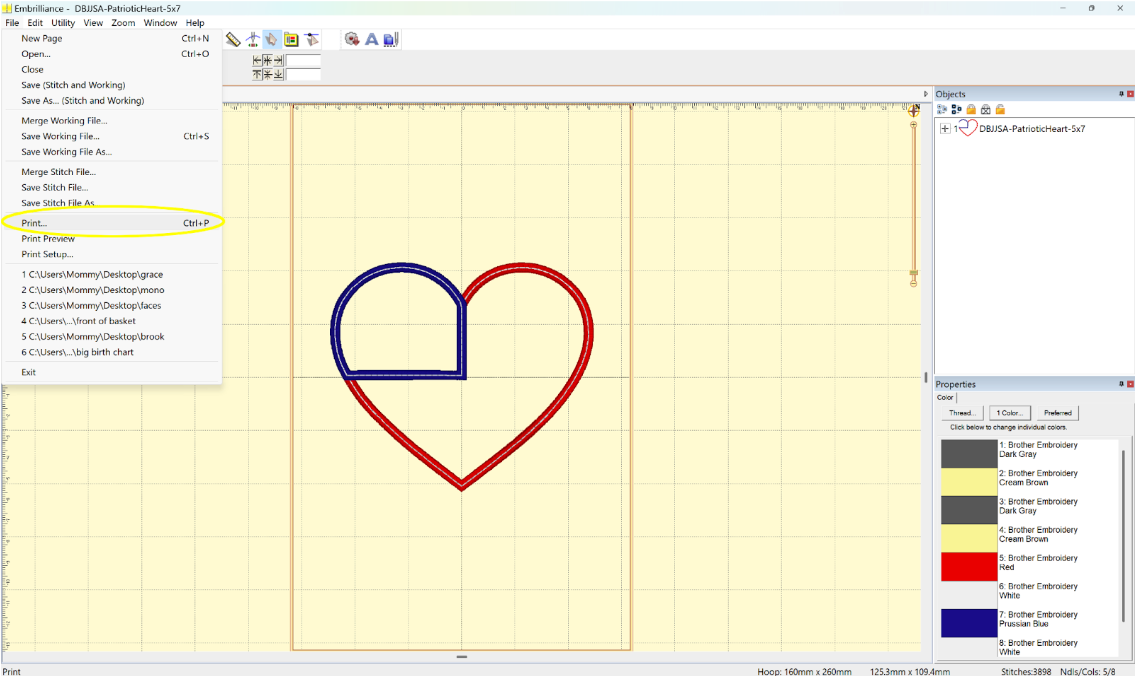Select the Prussian Blue color swatch
Image resolution: width=1137 pixels, height=678 pixels.
click(967, 623)
